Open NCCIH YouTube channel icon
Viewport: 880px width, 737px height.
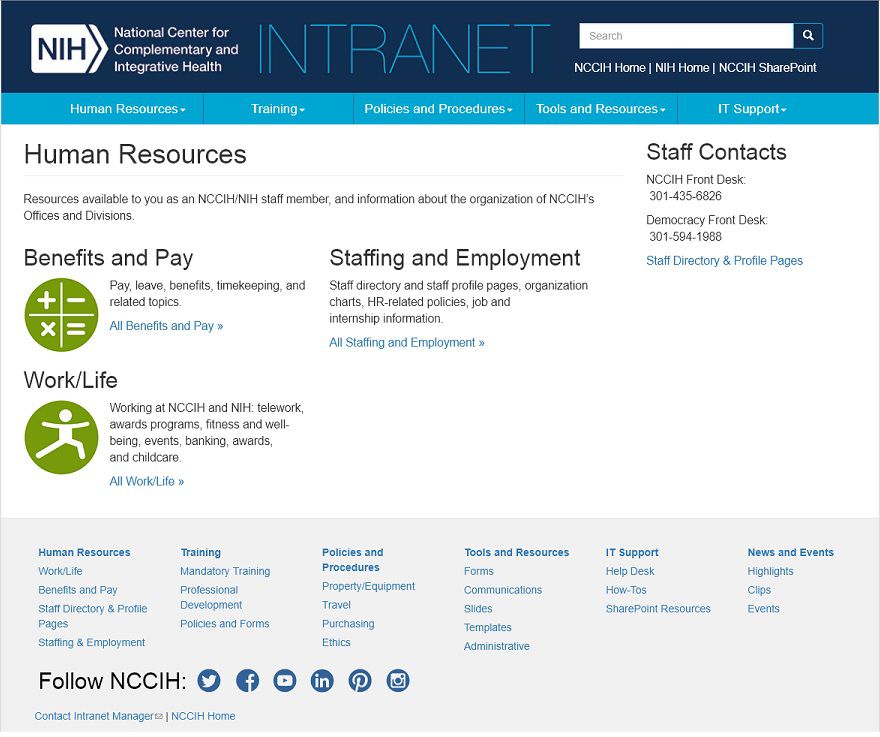(285, 680)
